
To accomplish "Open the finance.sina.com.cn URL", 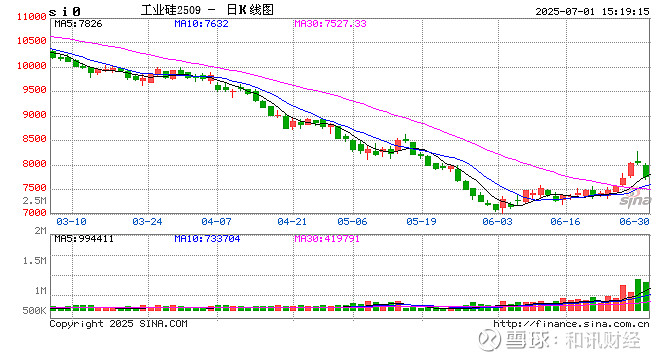I will (x=572, y=324).
